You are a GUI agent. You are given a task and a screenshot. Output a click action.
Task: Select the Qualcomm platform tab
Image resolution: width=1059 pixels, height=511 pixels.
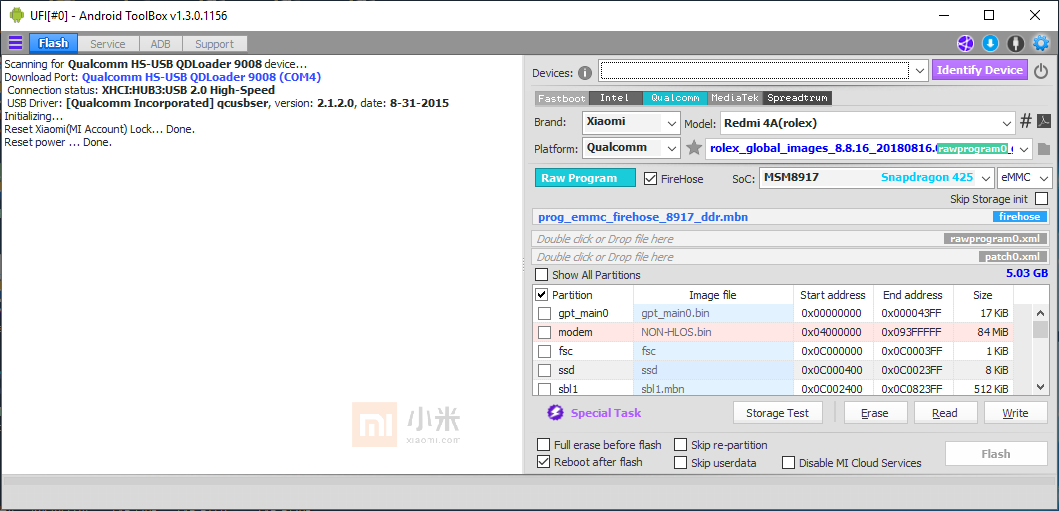(675, 98)
